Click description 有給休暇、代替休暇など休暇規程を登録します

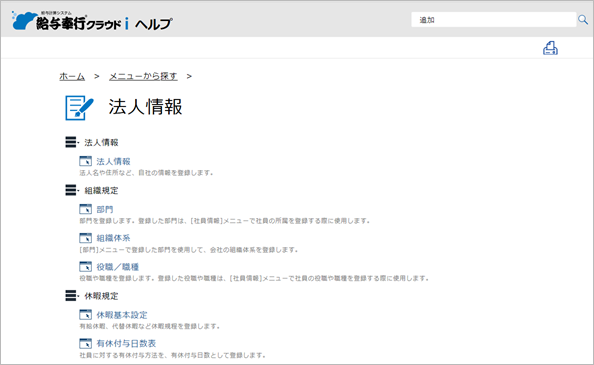pos(150,326)
